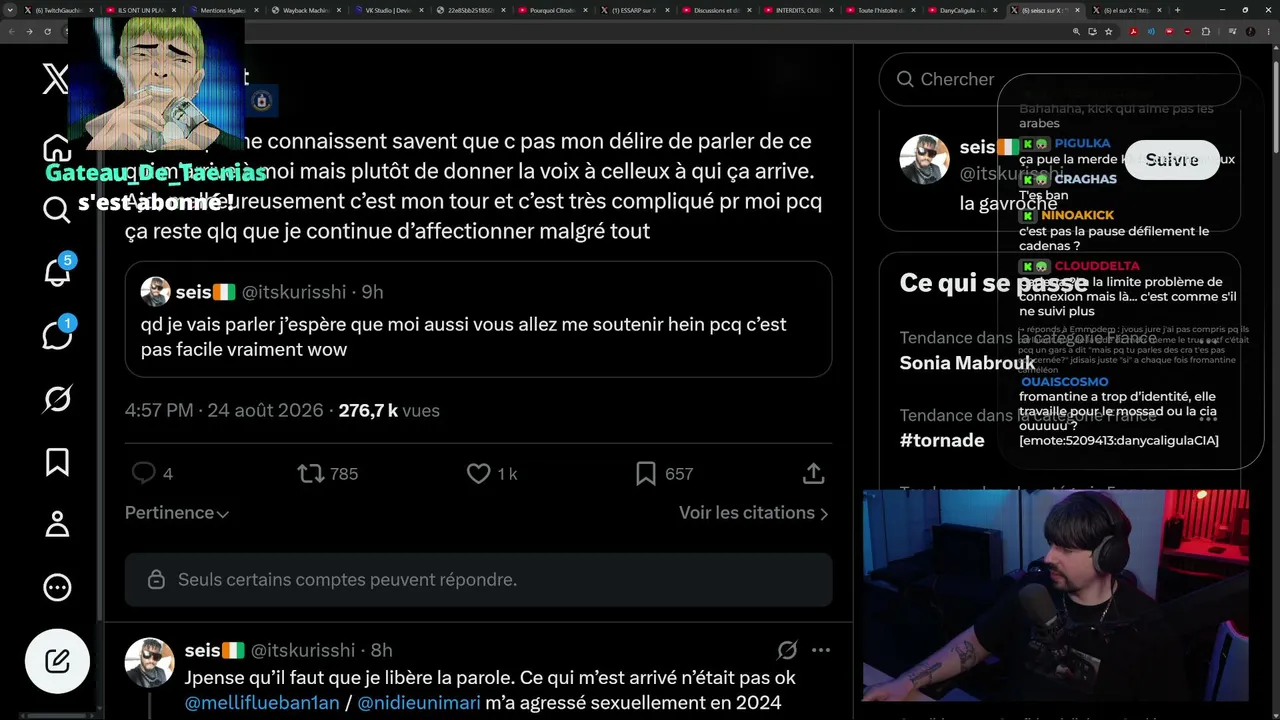Viewport: 1280px width, 720px height.
Task: Open the Home timeline icon
Action: click(x=57, y=149)
